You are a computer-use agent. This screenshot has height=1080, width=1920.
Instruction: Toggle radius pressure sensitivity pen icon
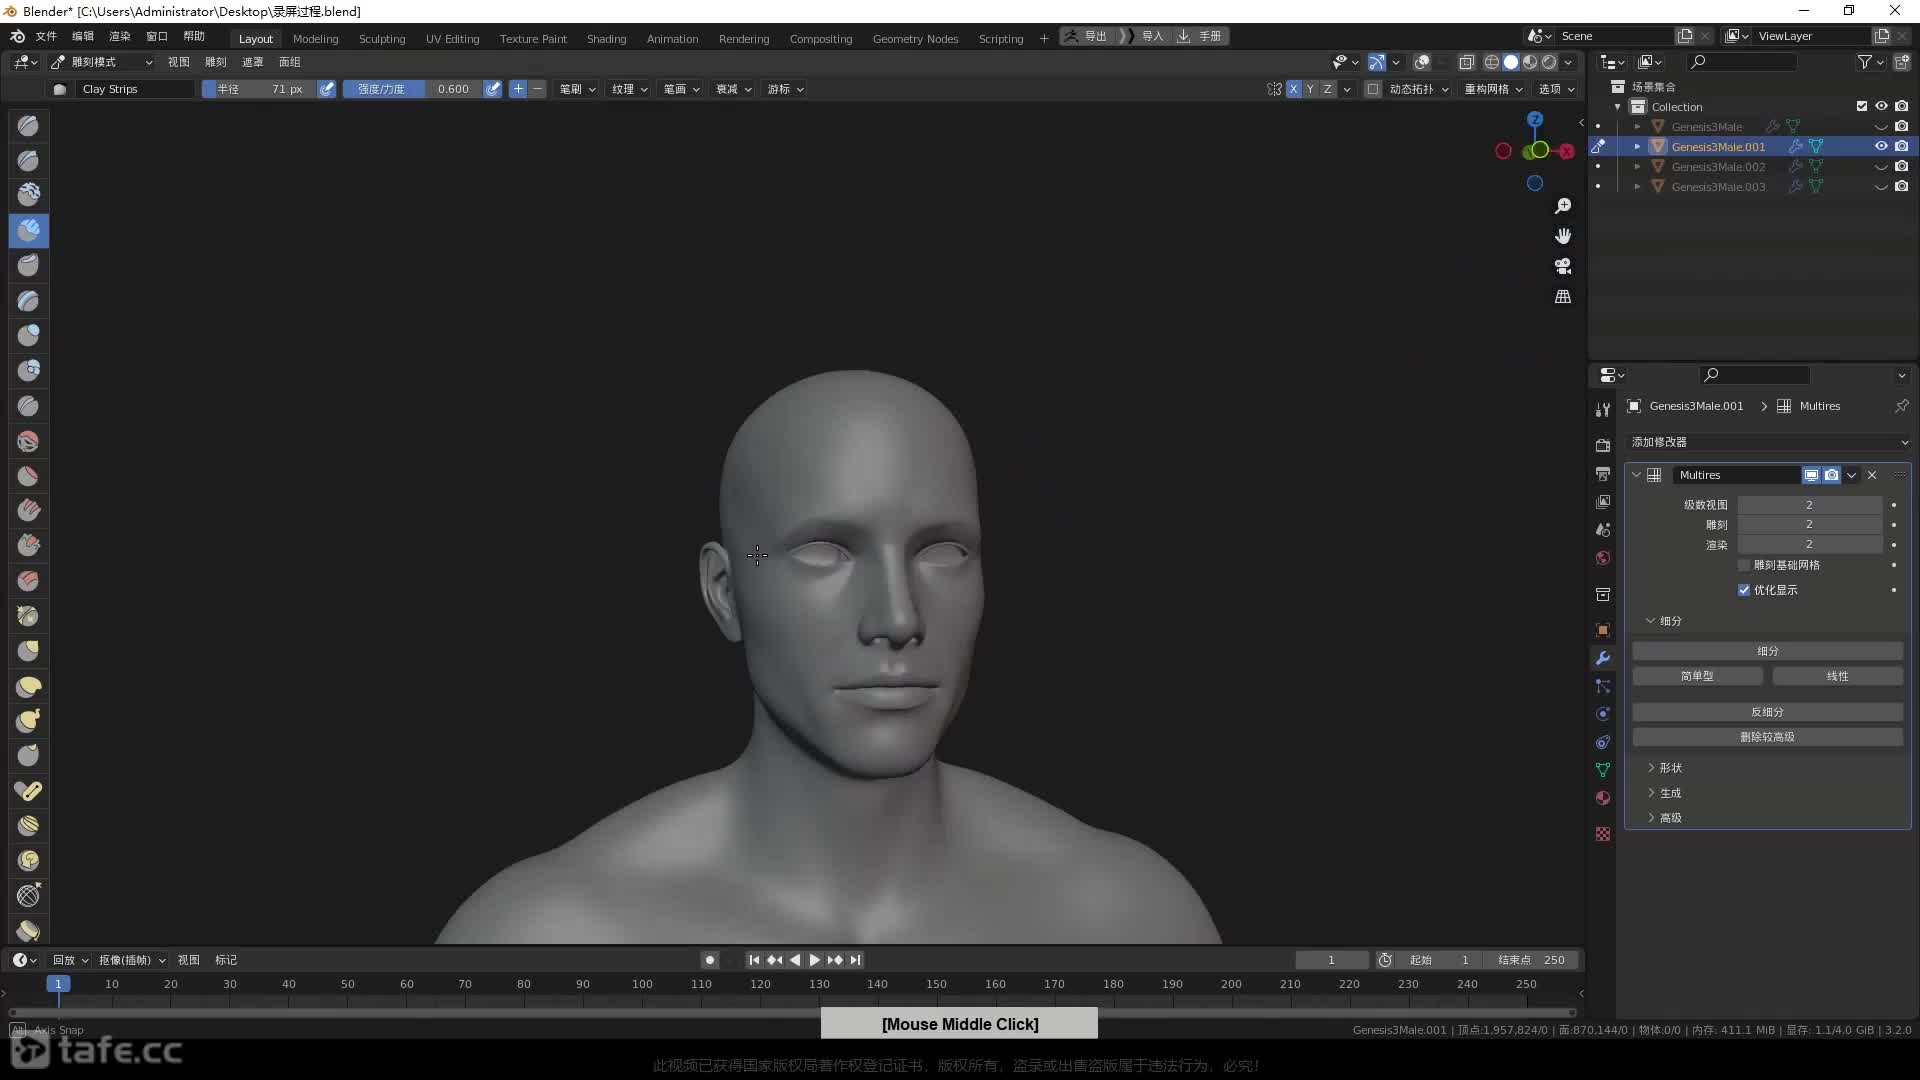pos(327,89)
